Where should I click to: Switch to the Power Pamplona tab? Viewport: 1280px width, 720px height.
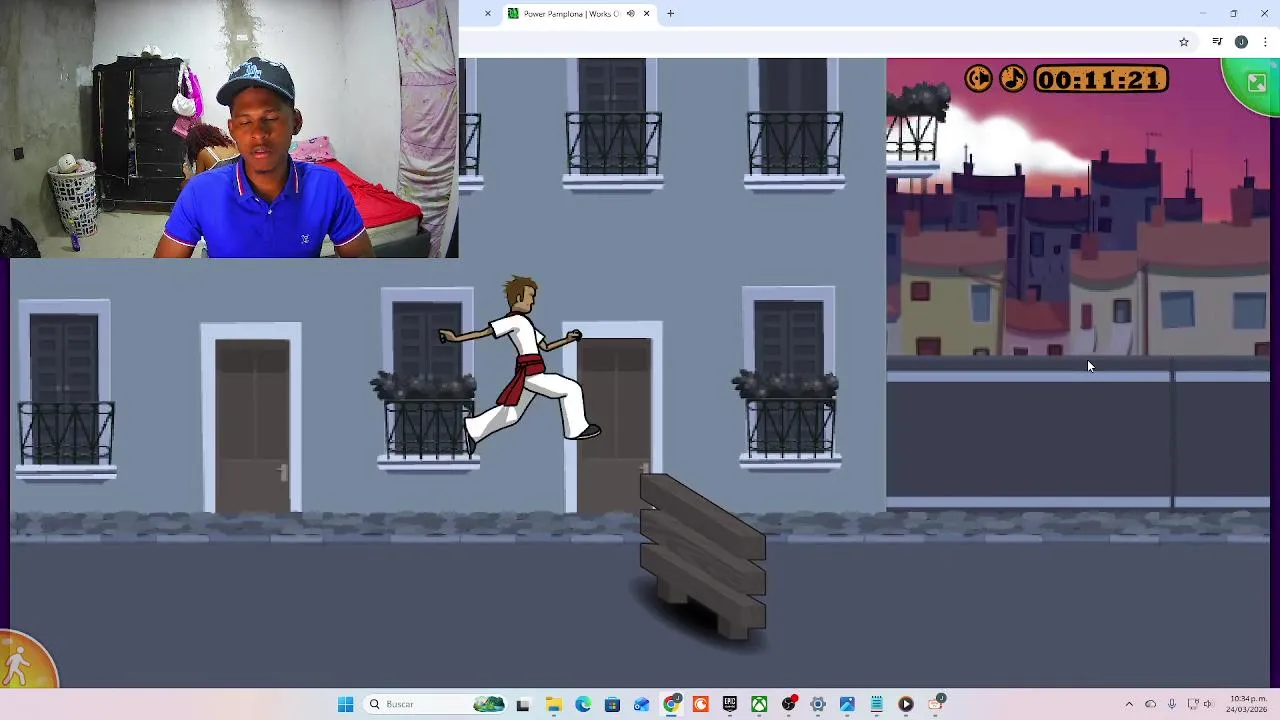click(572, 14)
